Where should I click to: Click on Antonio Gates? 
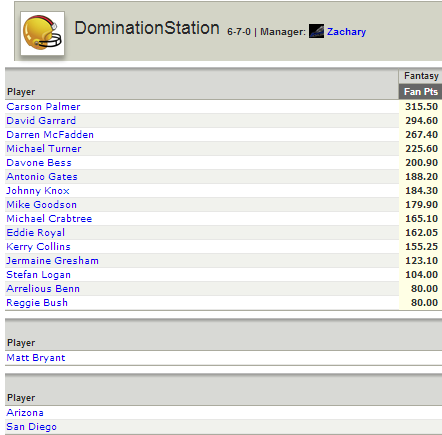(42, 177)
